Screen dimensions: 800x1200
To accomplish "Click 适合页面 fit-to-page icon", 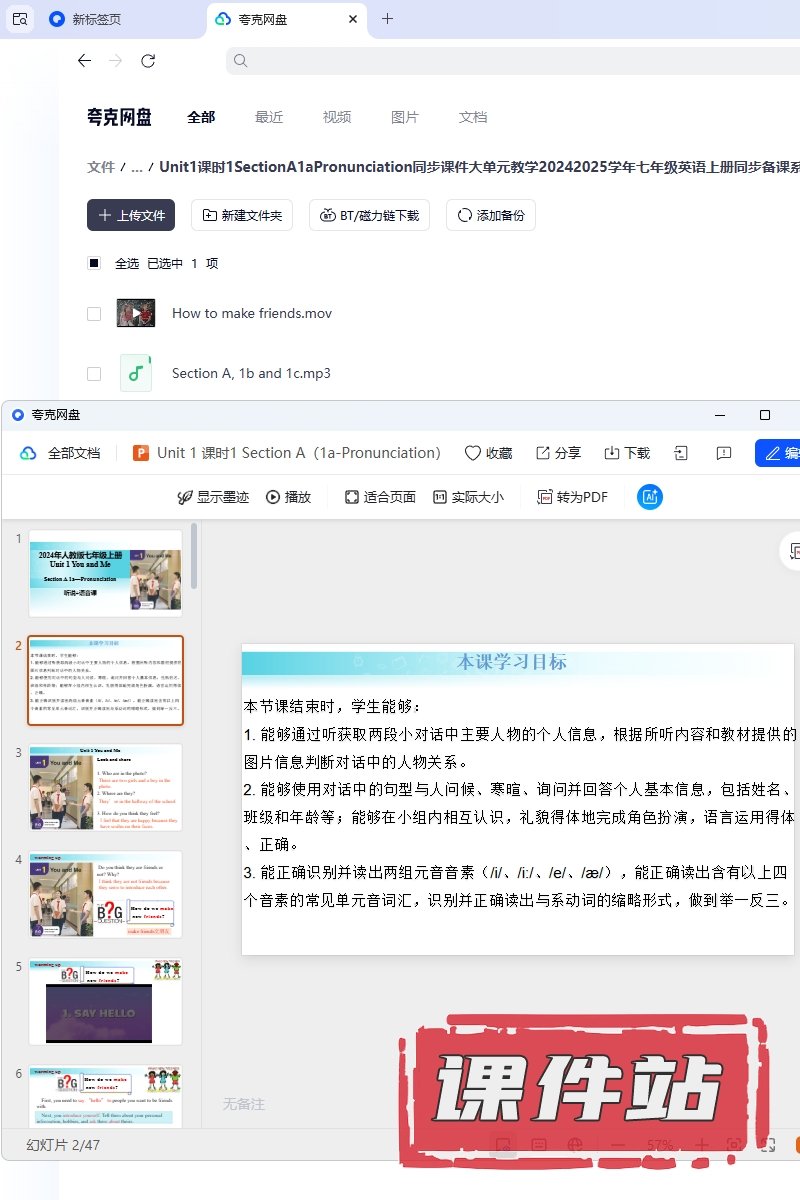I will [x=352, y=497].
